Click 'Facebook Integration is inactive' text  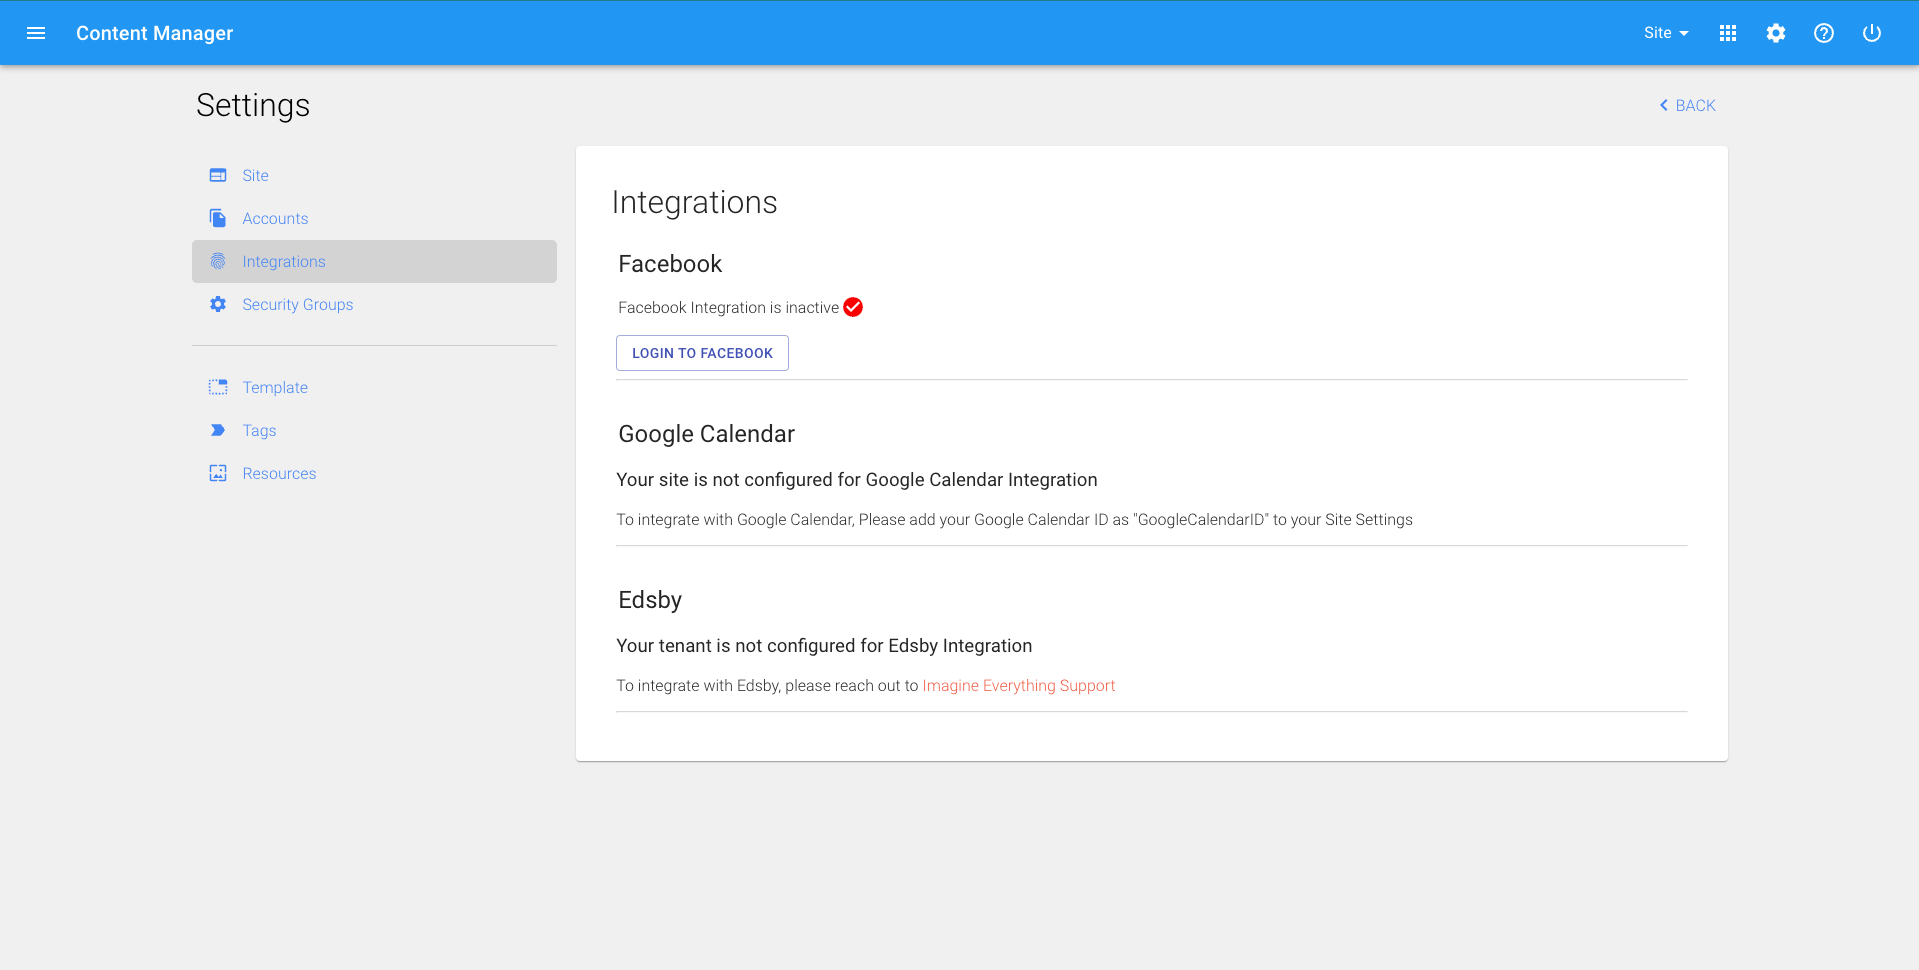[x=728, y=307]
